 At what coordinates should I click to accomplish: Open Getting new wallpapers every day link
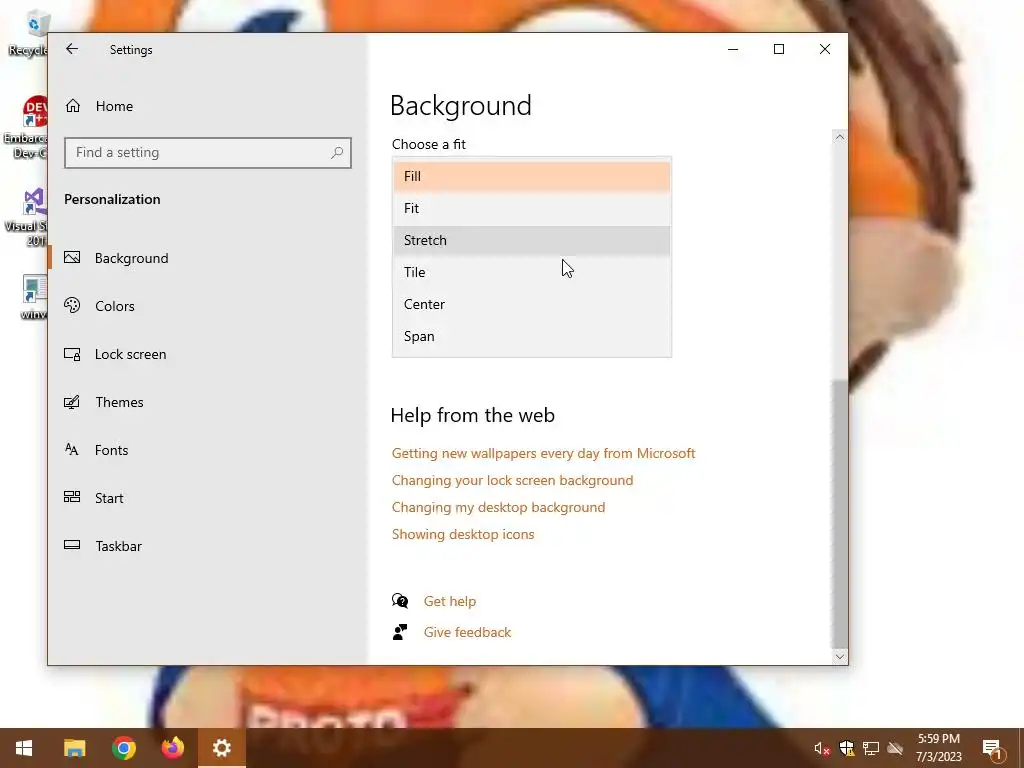(543, 453)
